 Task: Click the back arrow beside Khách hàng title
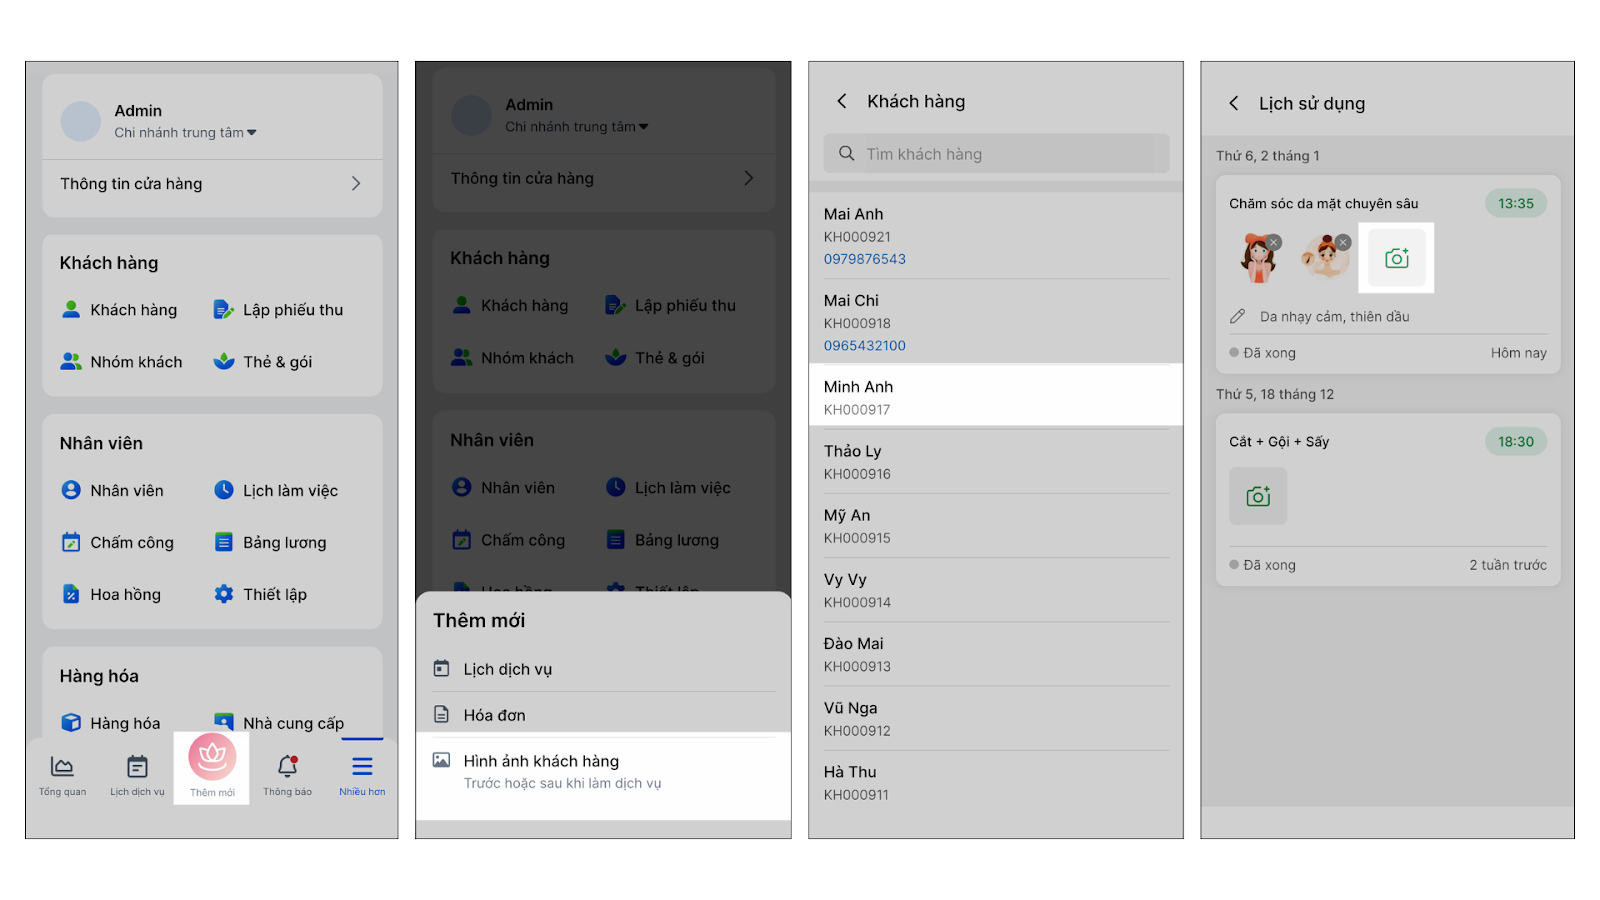[x=842, y=101]
